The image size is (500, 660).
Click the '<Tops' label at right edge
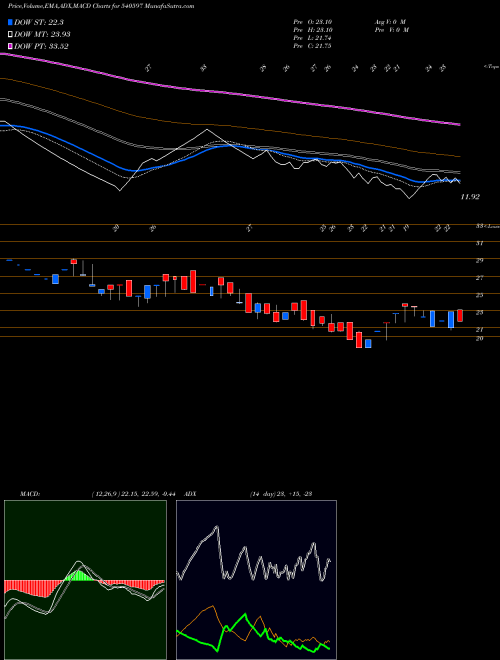[x=491, y=67]
